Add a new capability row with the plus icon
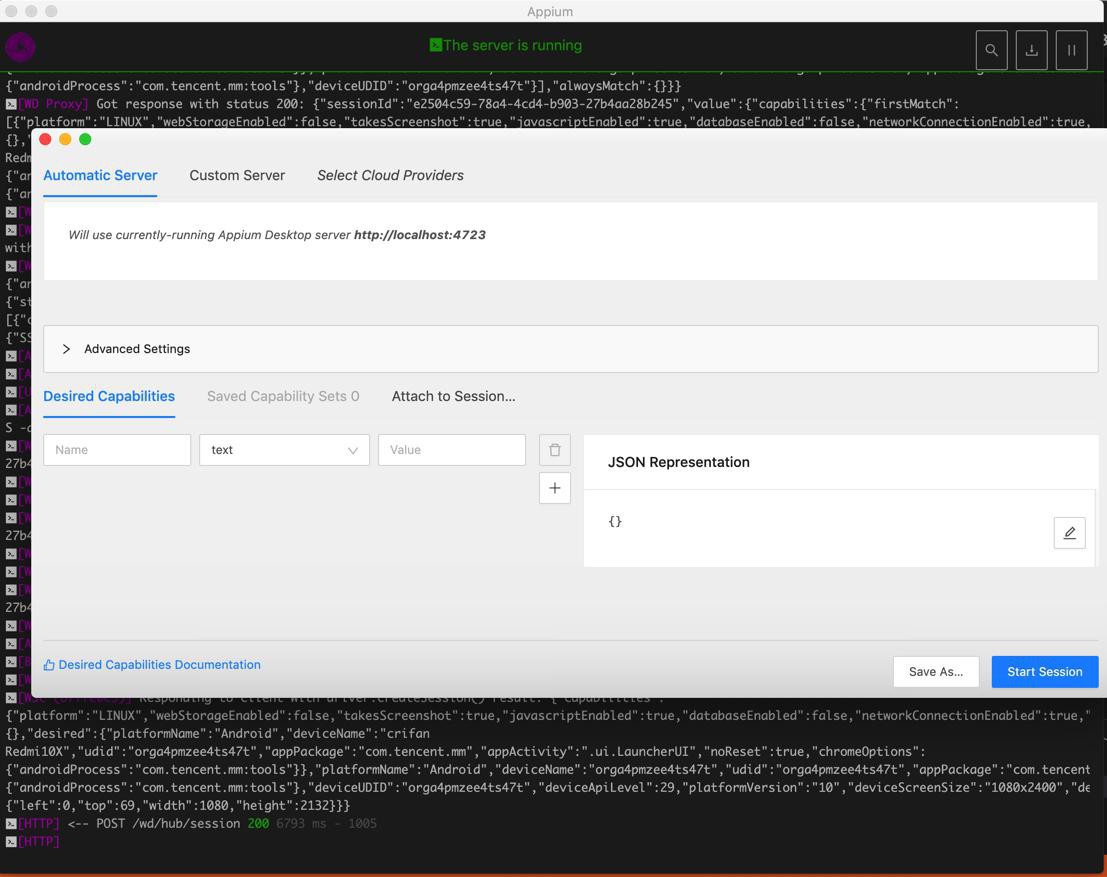The image size is (1107, 877). point(555,488)
